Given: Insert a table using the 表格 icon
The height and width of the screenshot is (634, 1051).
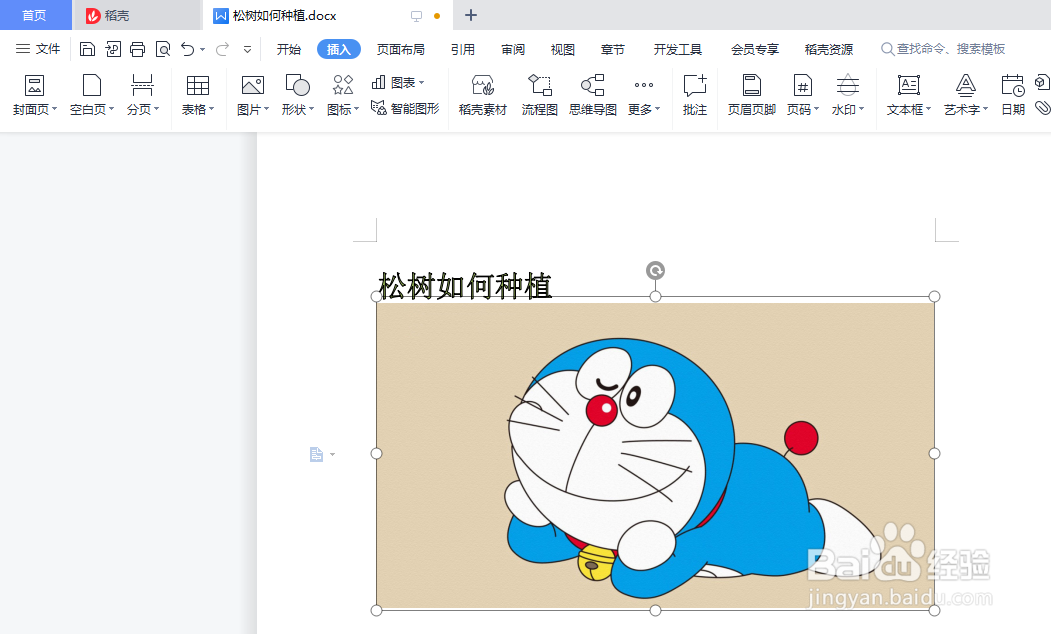Looking at the screenshot, I should click(x=197, y=94).
